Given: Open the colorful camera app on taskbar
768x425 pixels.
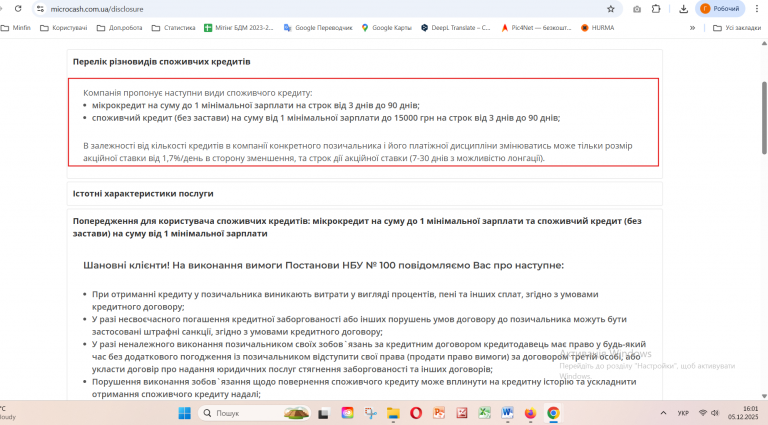Looking at the screenshot, I should click(x=347, y=413).
